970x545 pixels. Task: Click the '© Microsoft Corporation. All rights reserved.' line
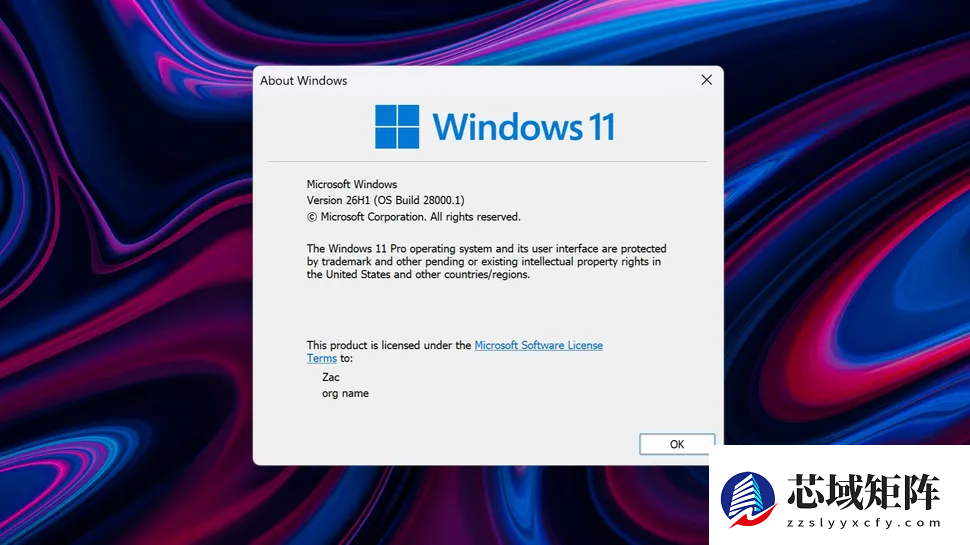(414, 217)
